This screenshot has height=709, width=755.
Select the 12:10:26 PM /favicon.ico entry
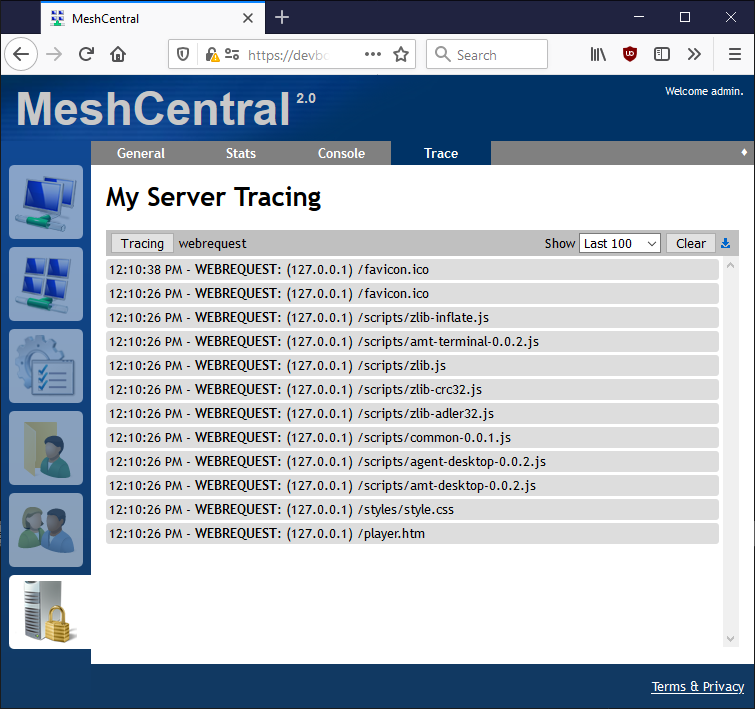click(412, 294)
